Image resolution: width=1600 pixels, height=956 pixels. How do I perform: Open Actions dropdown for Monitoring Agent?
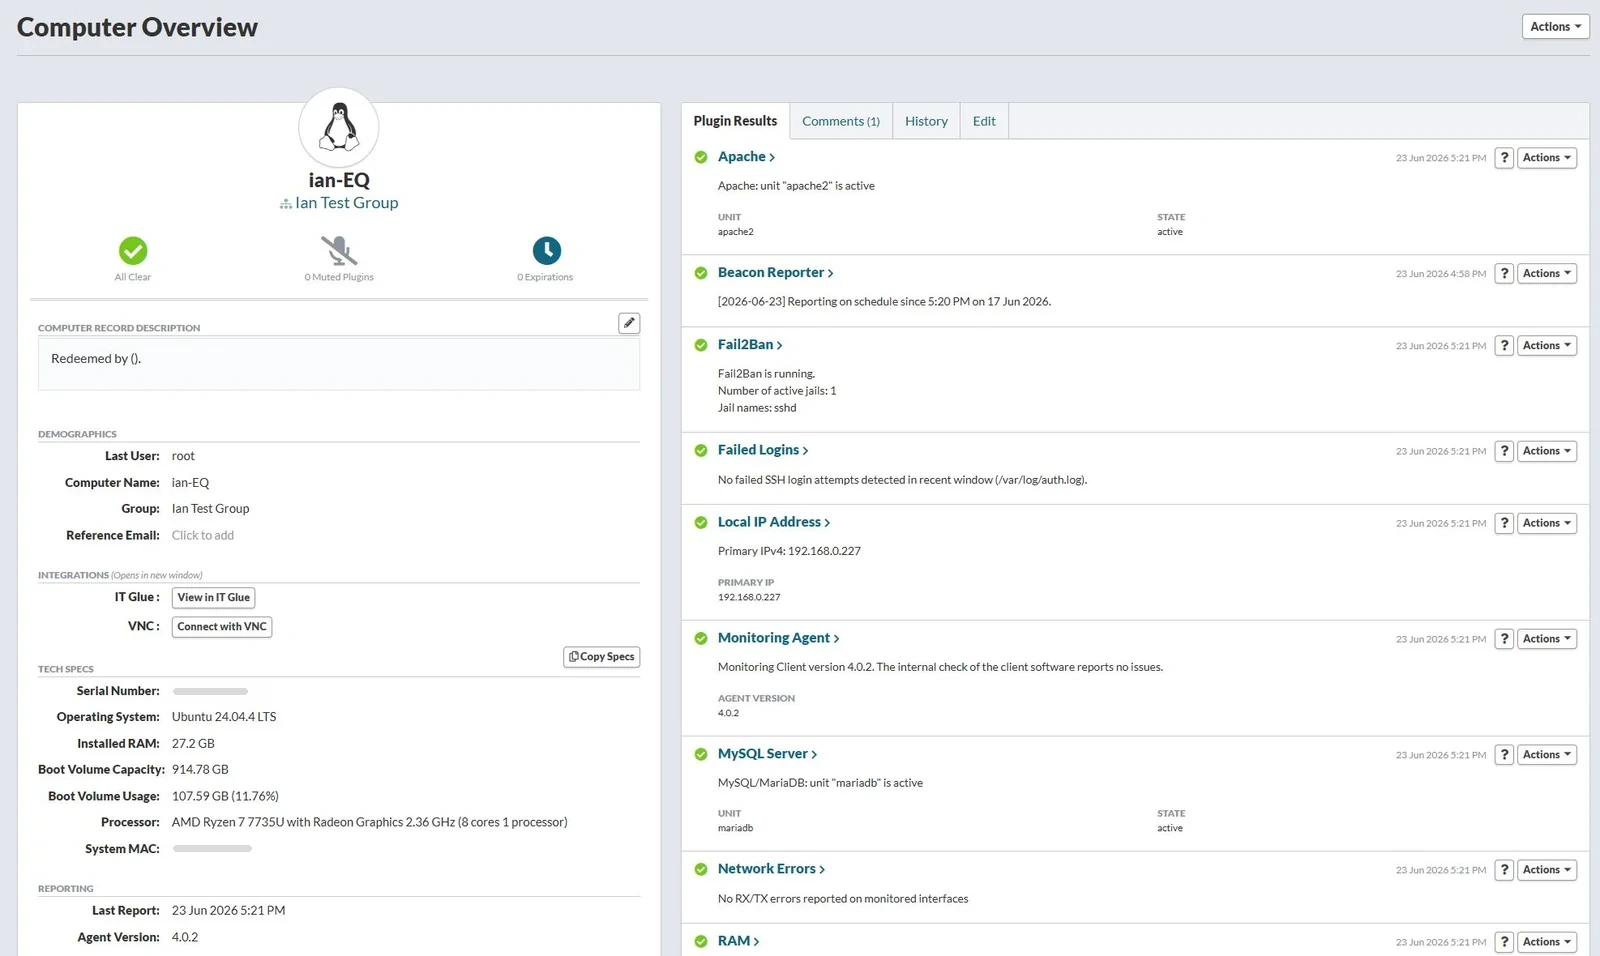coord(1547,639)
